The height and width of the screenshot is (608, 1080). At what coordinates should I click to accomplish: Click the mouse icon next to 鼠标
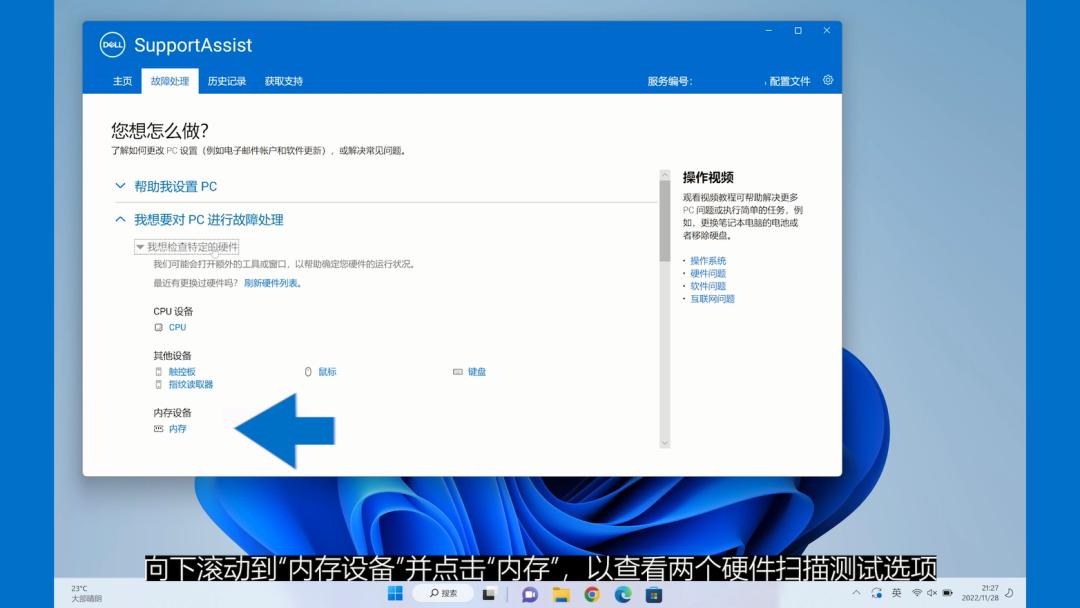tap(308, 371)
